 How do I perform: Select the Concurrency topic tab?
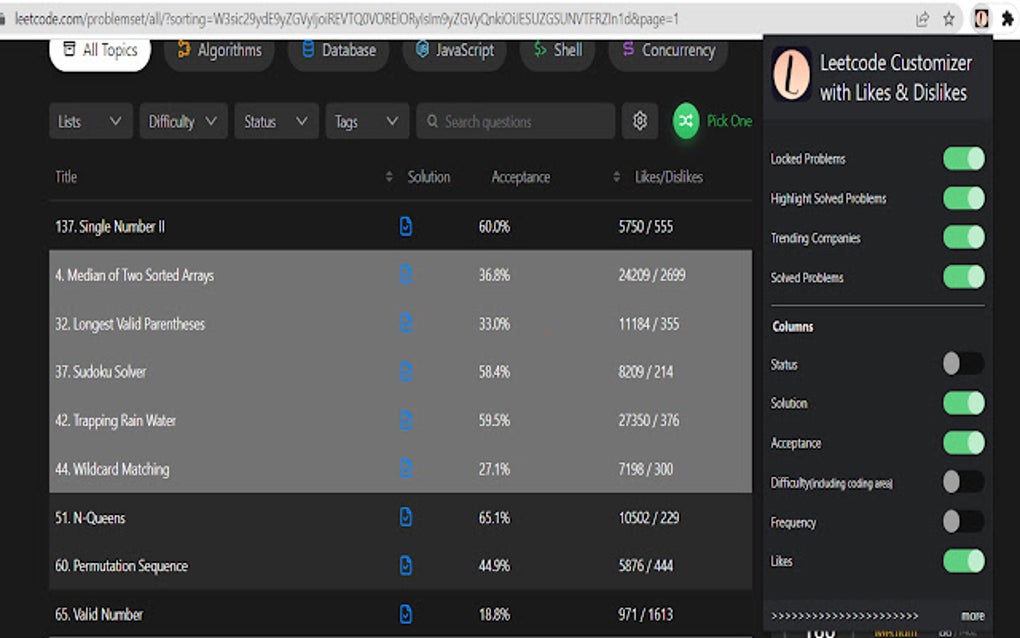[668, 51]
